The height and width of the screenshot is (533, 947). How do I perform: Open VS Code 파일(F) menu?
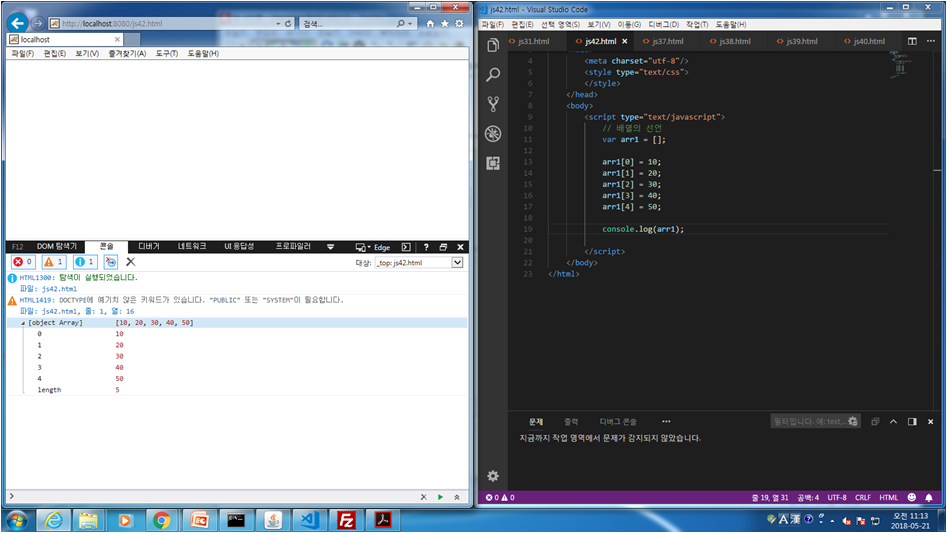coord(493,25)
